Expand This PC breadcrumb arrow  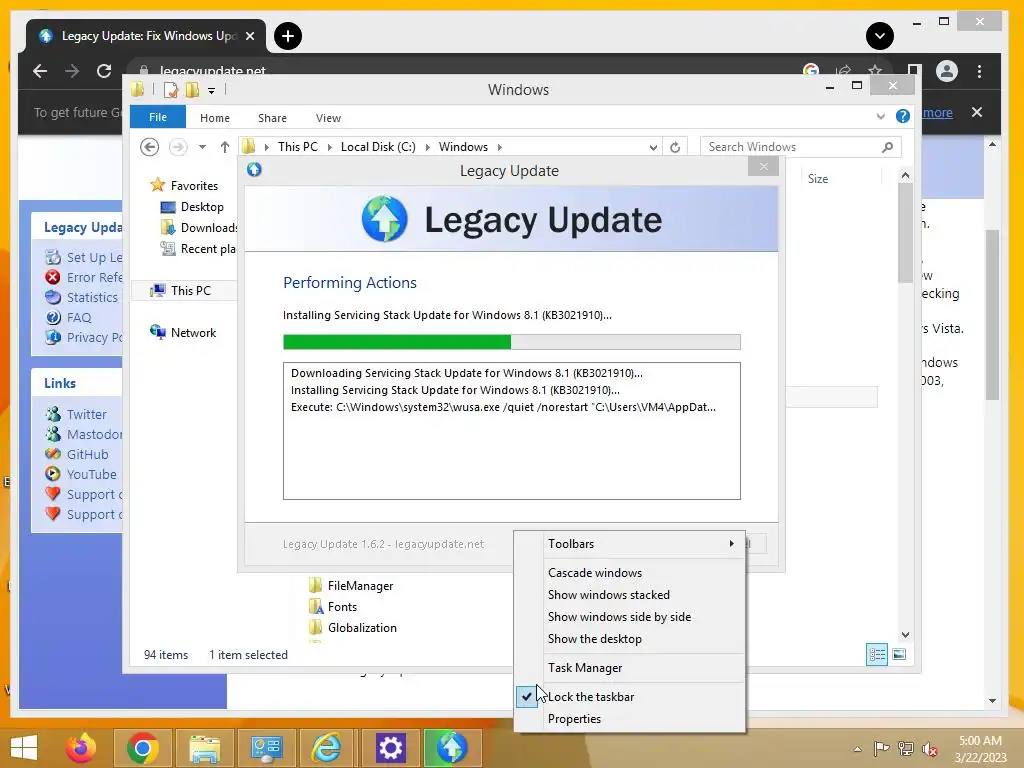point(329,147)
